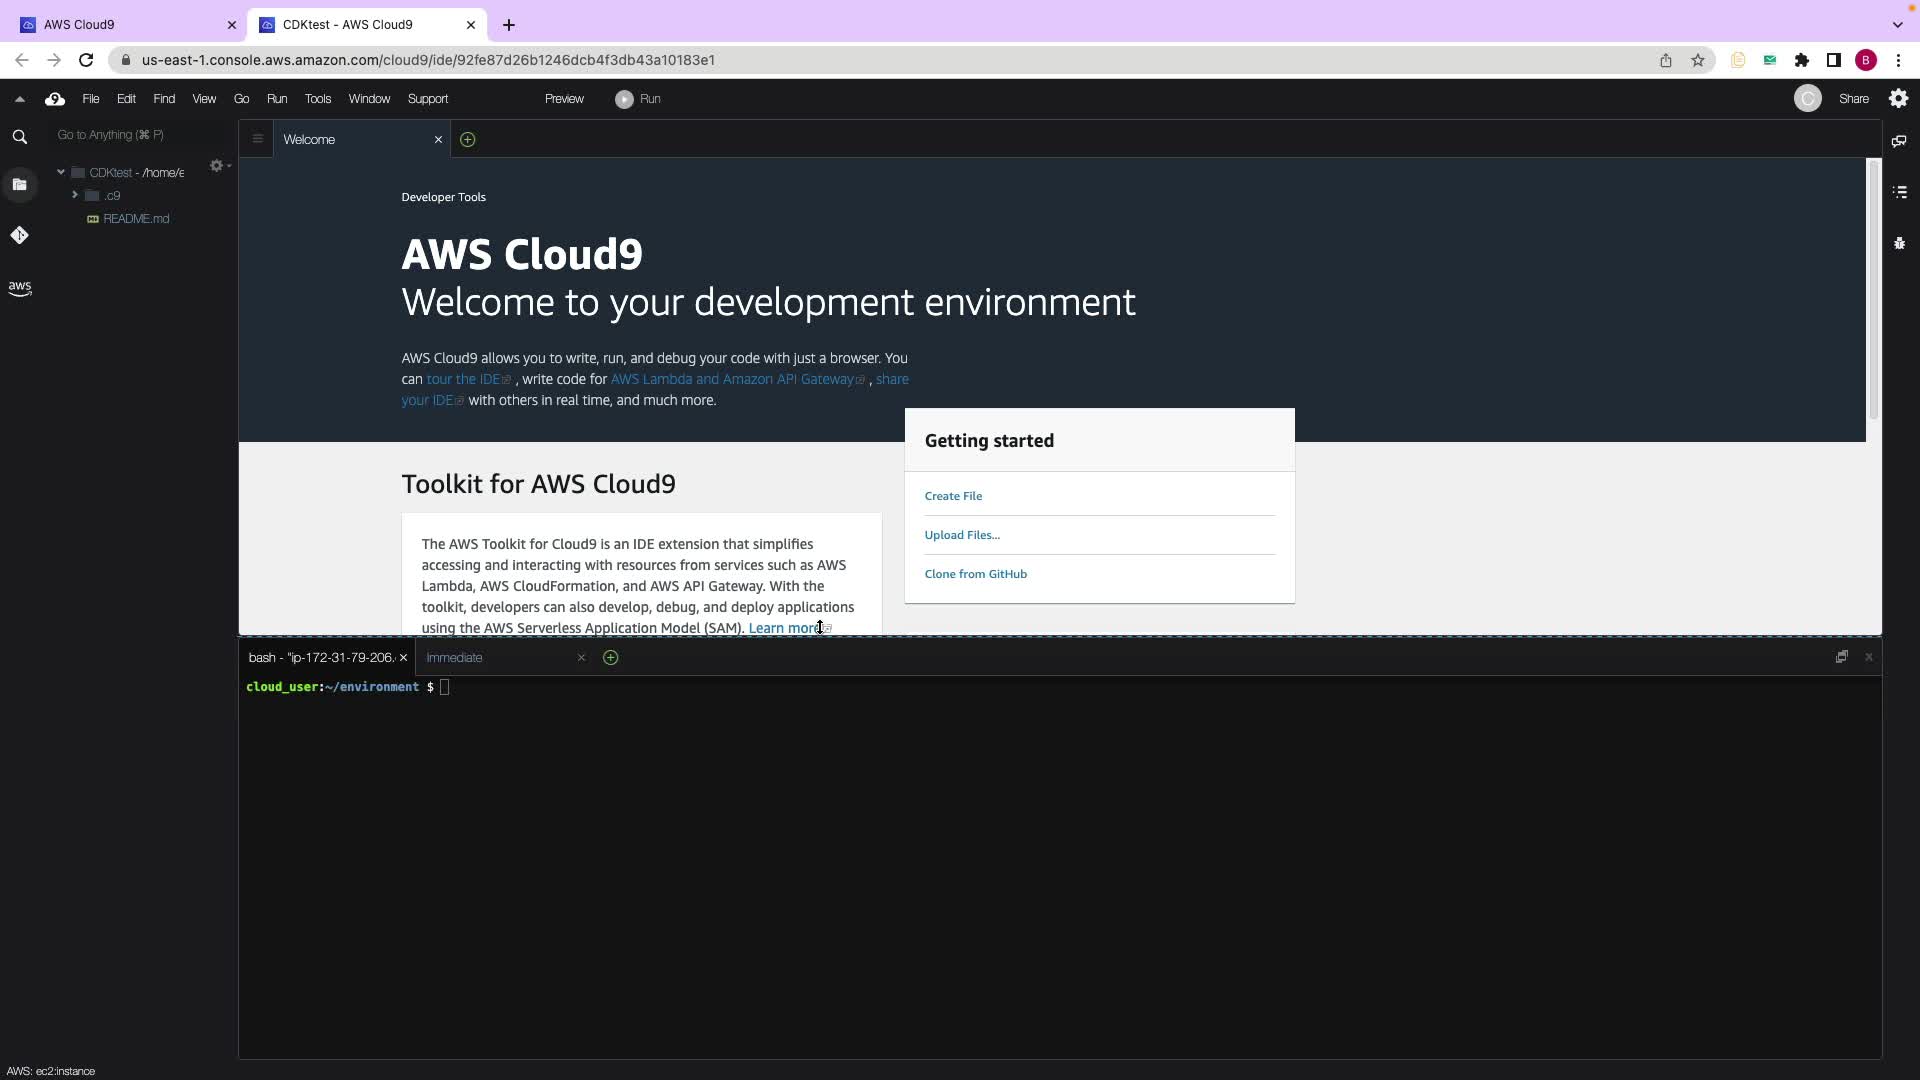Click the Cloud9 cloud logo menu icon
Screen dimensions: 1920x1080
point(55,99)
